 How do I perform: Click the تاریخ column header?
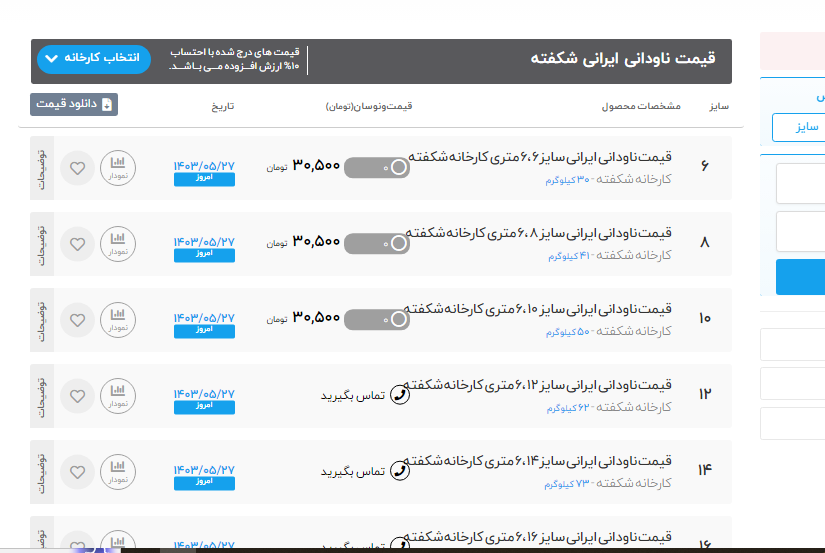click(222, 105)
